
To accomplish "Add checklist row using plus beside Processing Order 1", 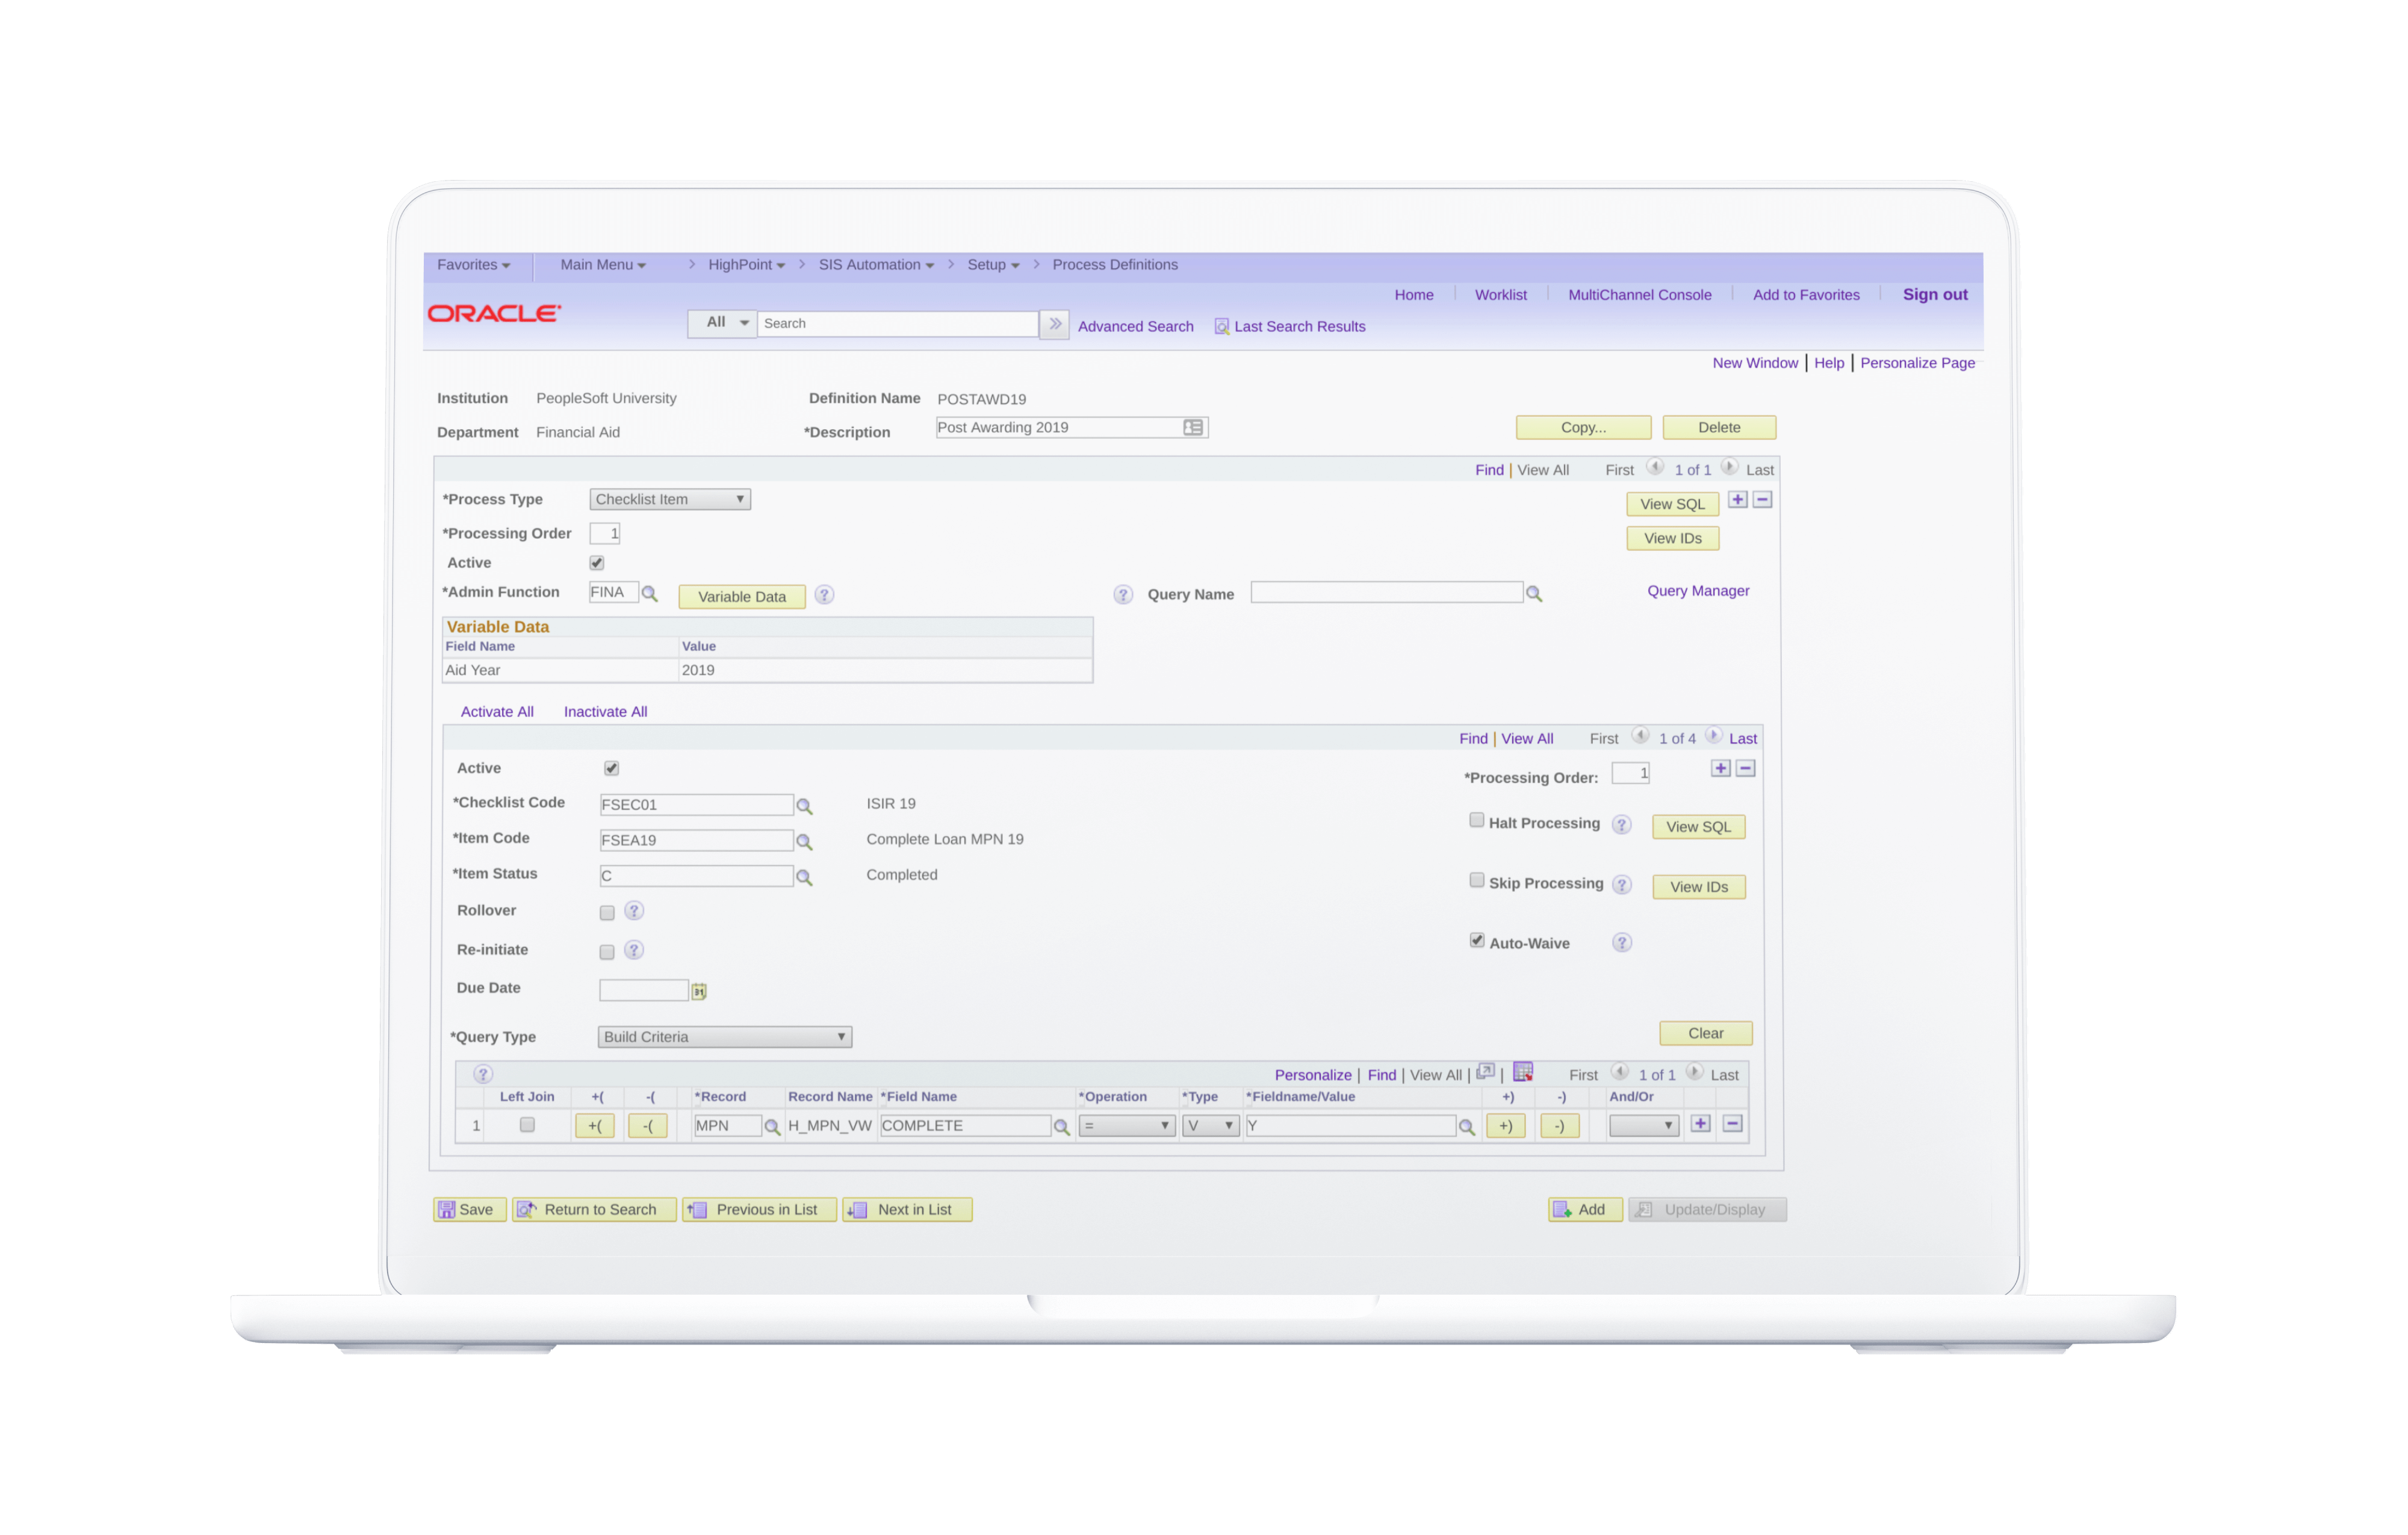I will (x=1721, y=769).
